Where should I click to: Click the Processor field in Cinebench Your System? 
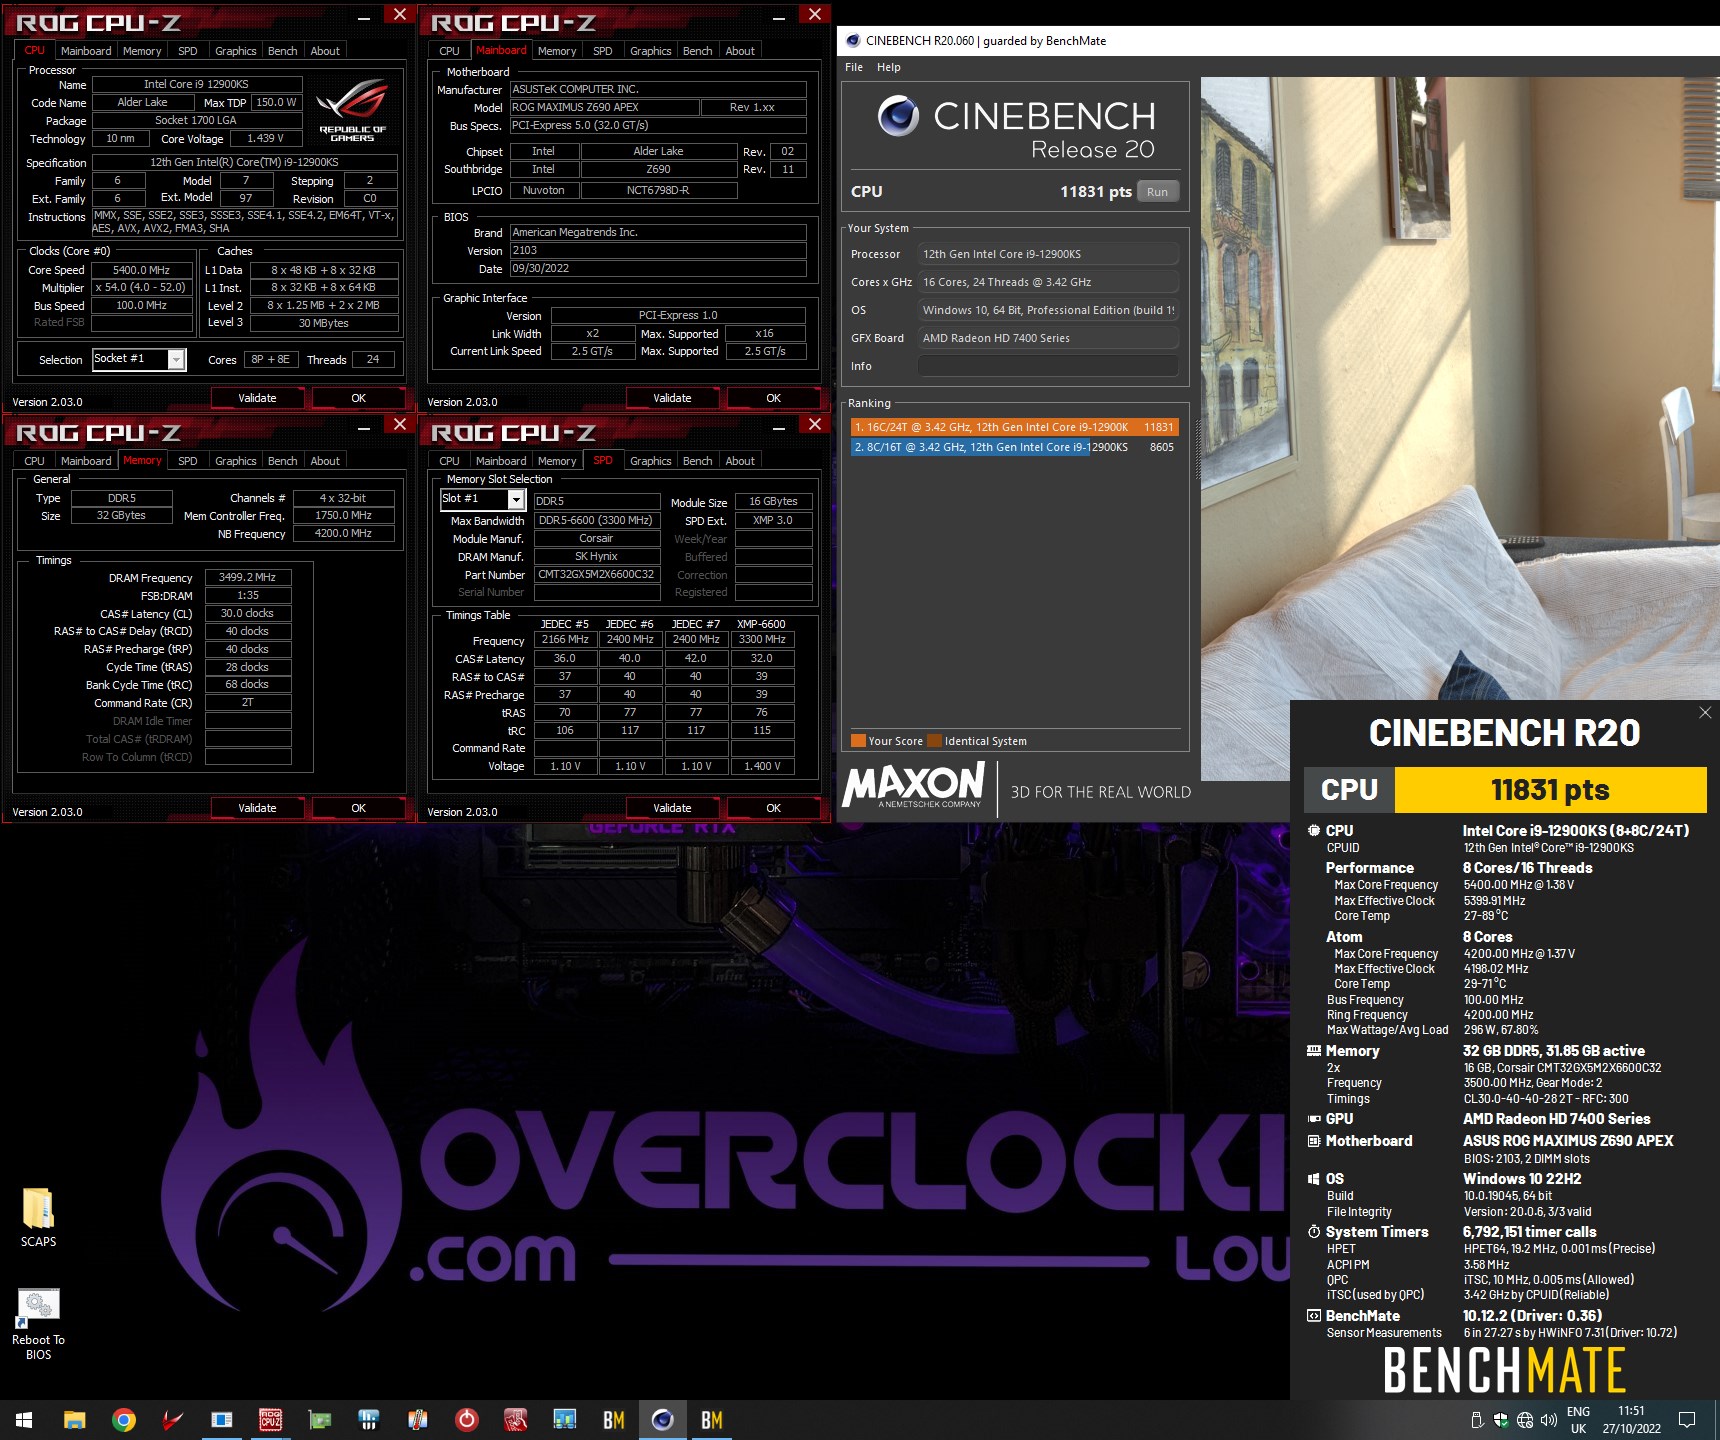point(1048,254)
